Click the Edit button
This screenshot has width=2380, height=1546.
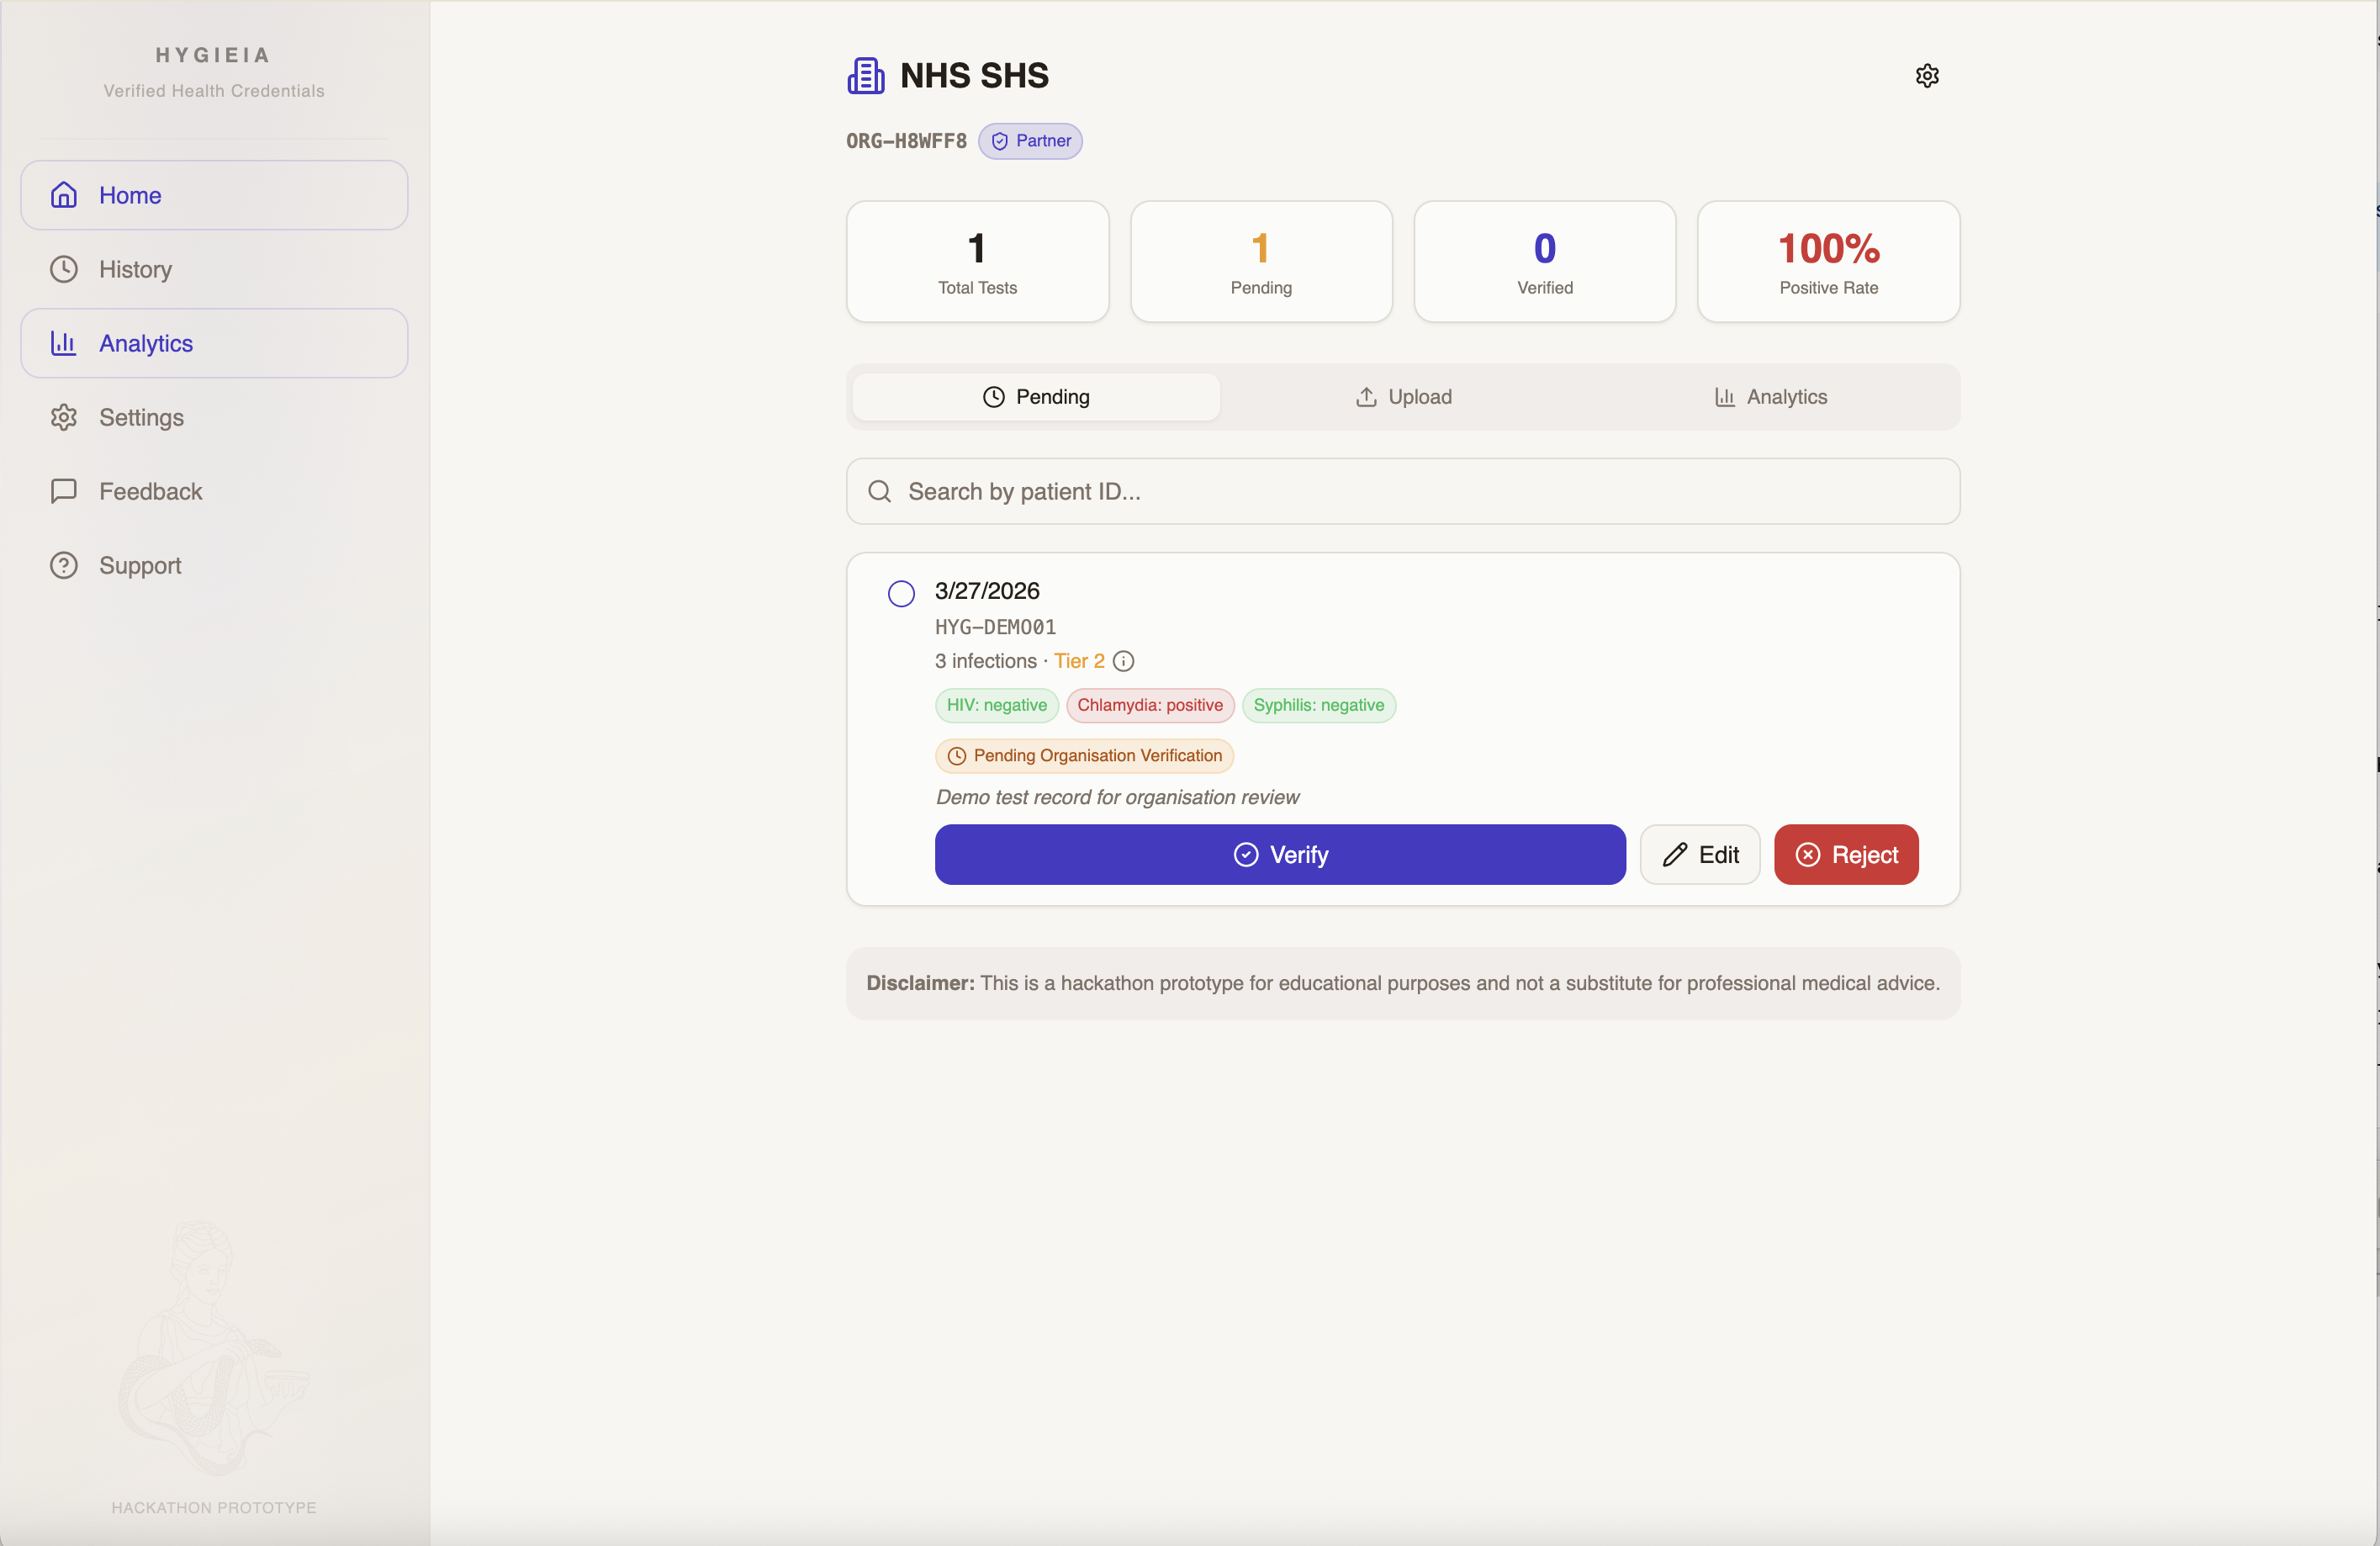1699,854
